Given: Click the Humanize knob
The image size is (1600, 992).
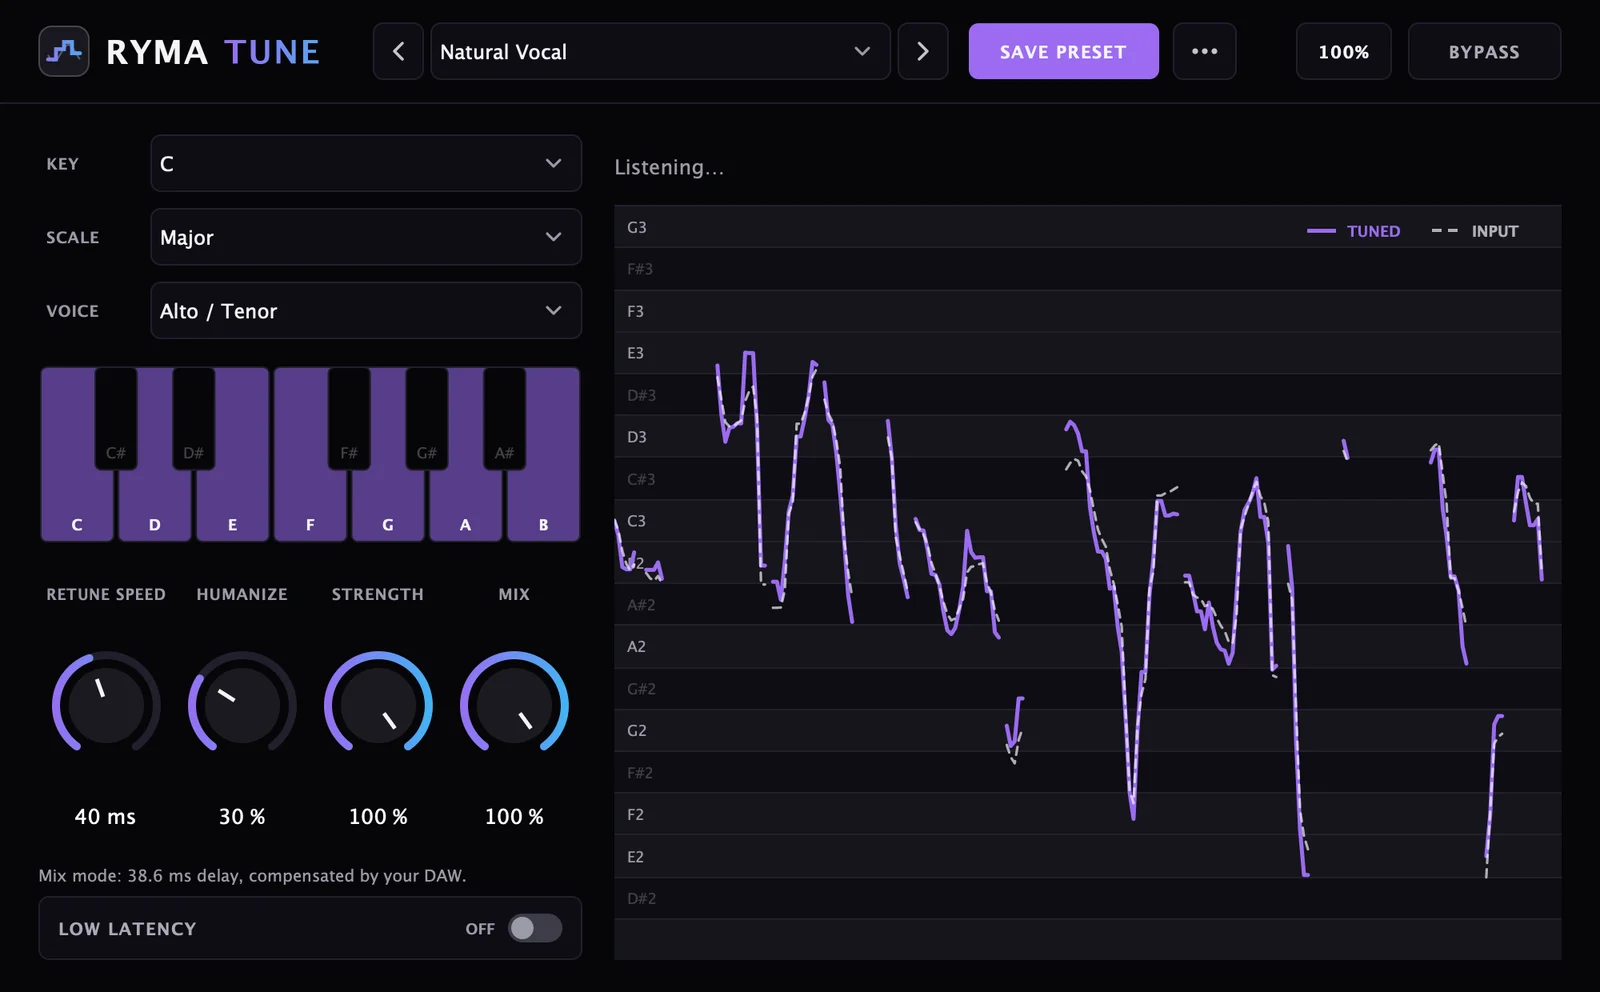Looking at the screenshot, I should tap(242, 704).
